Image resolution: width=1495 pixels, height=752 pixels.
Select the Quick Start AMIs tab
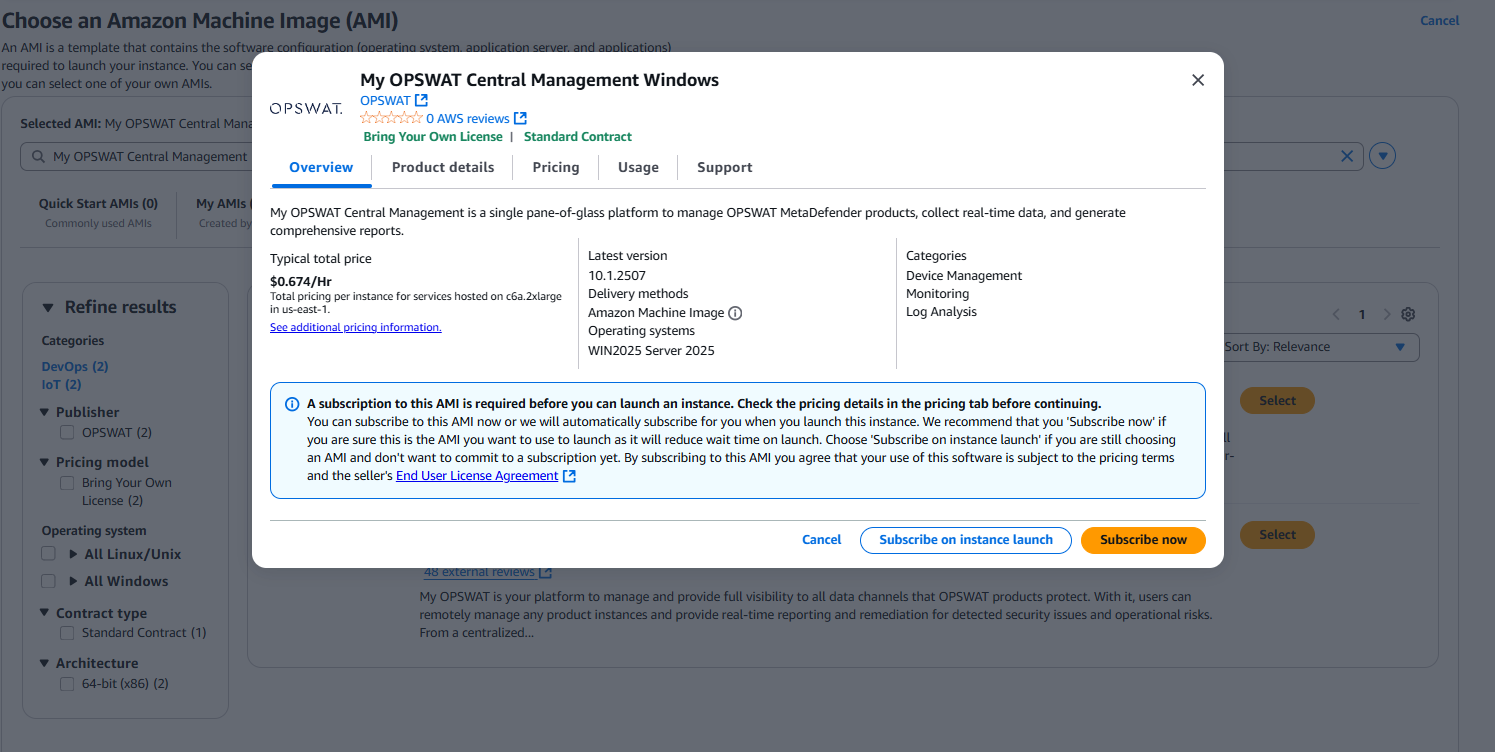click(x=98, y=211)
